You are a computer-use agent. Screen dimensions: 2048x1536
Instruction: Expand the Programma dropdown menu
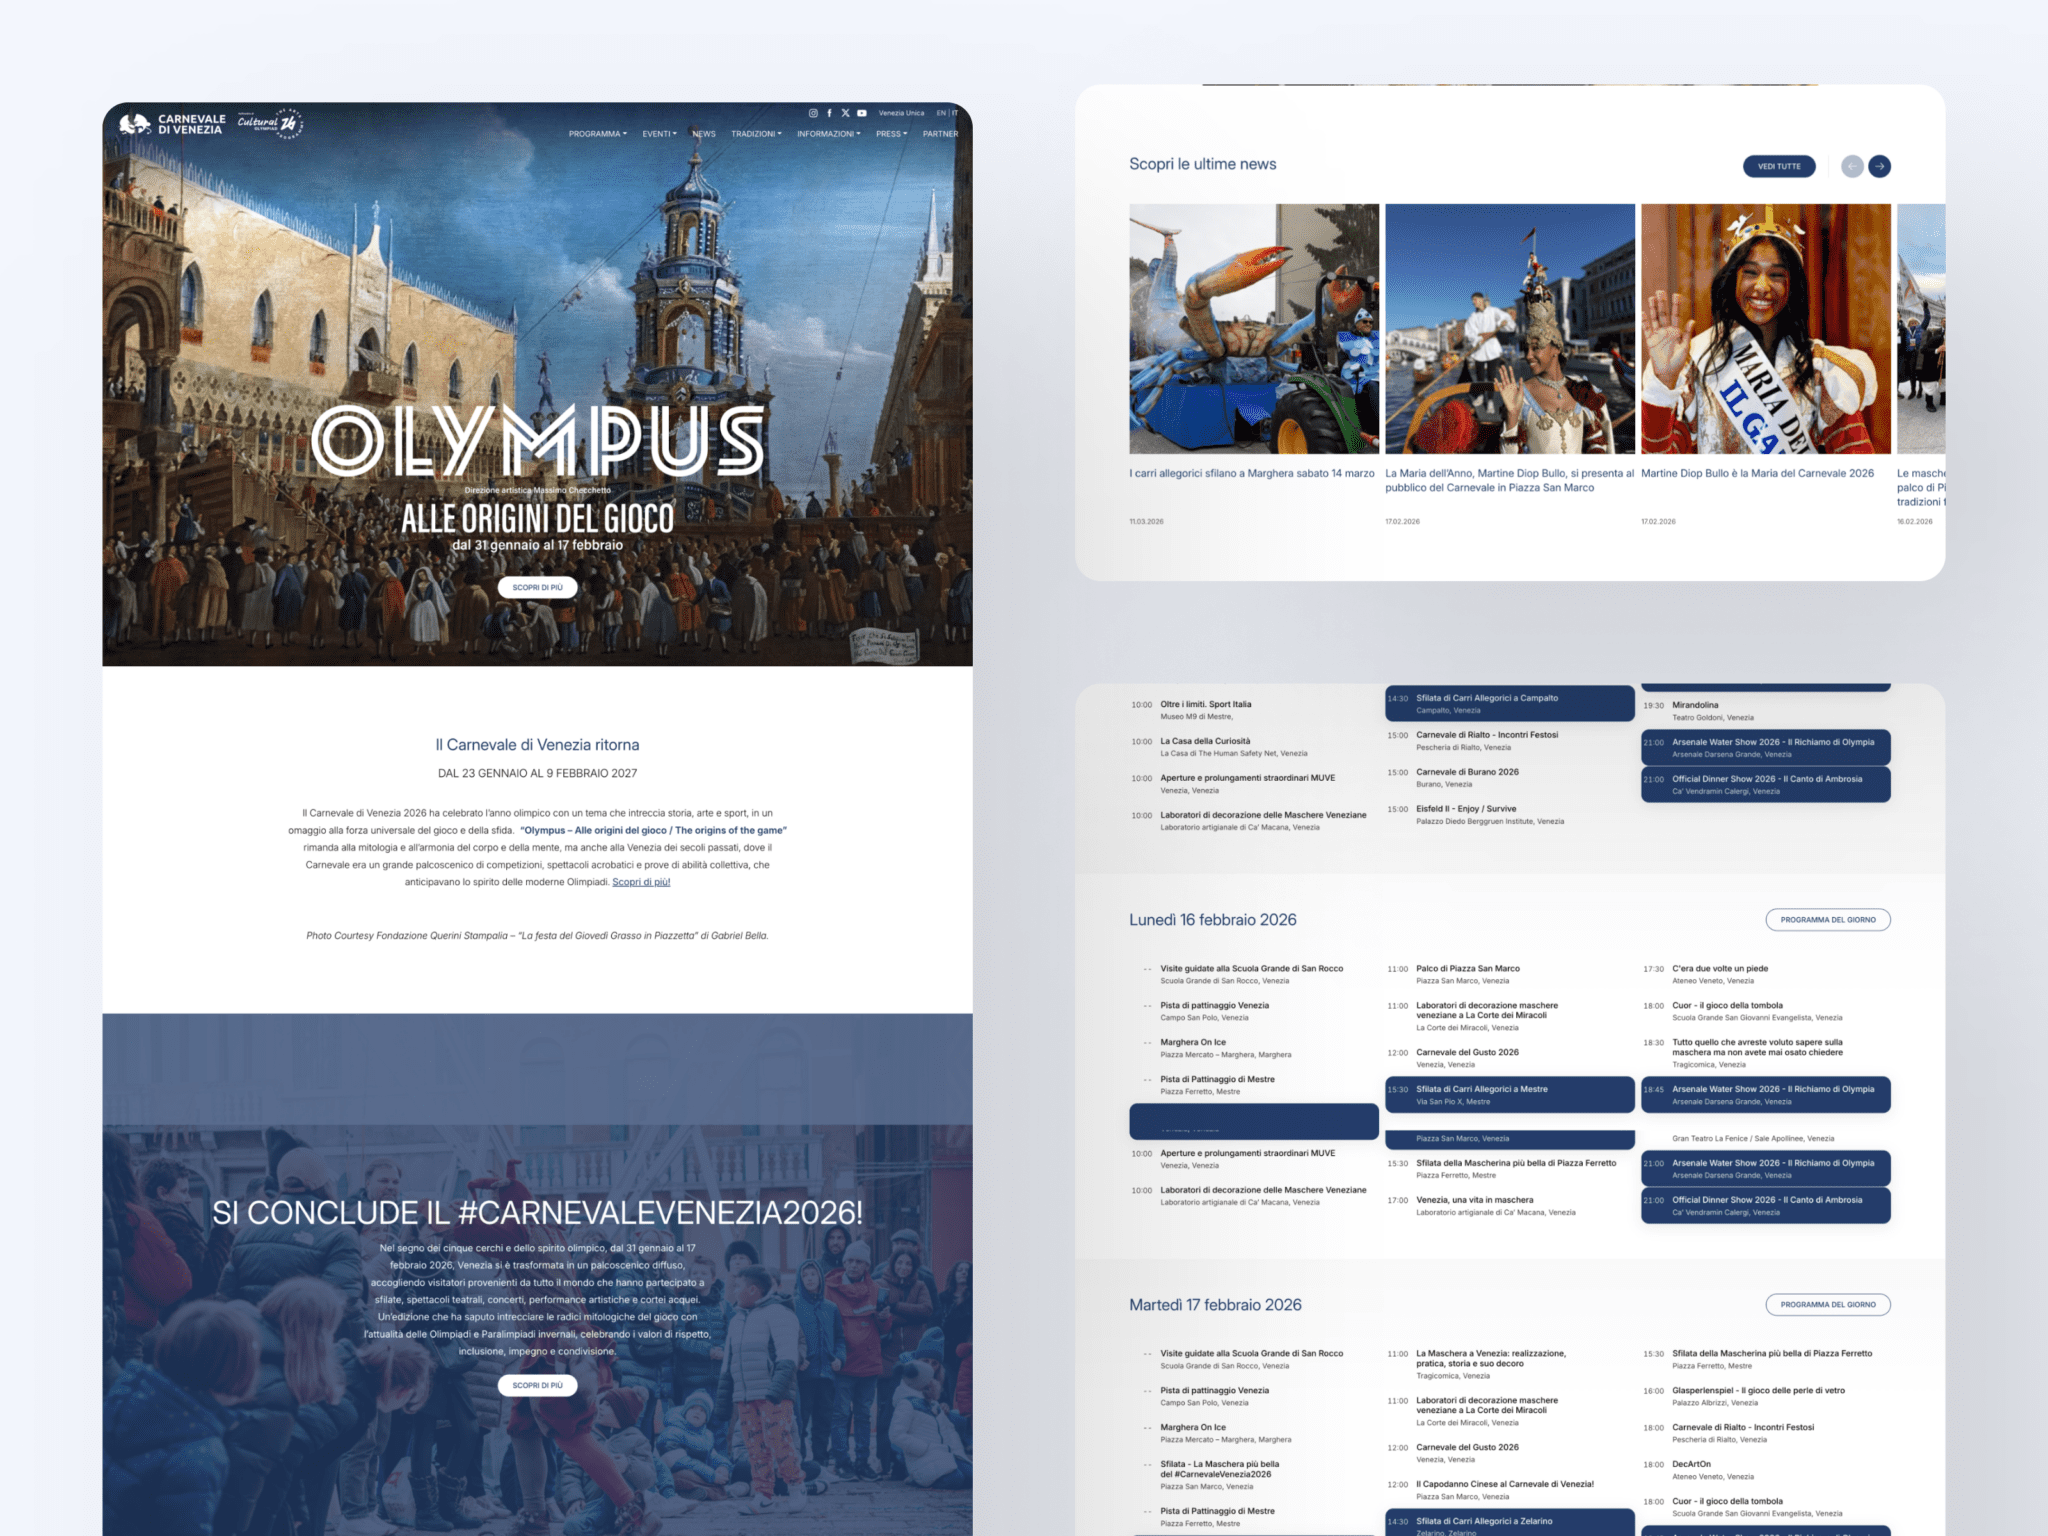(597, 134)
